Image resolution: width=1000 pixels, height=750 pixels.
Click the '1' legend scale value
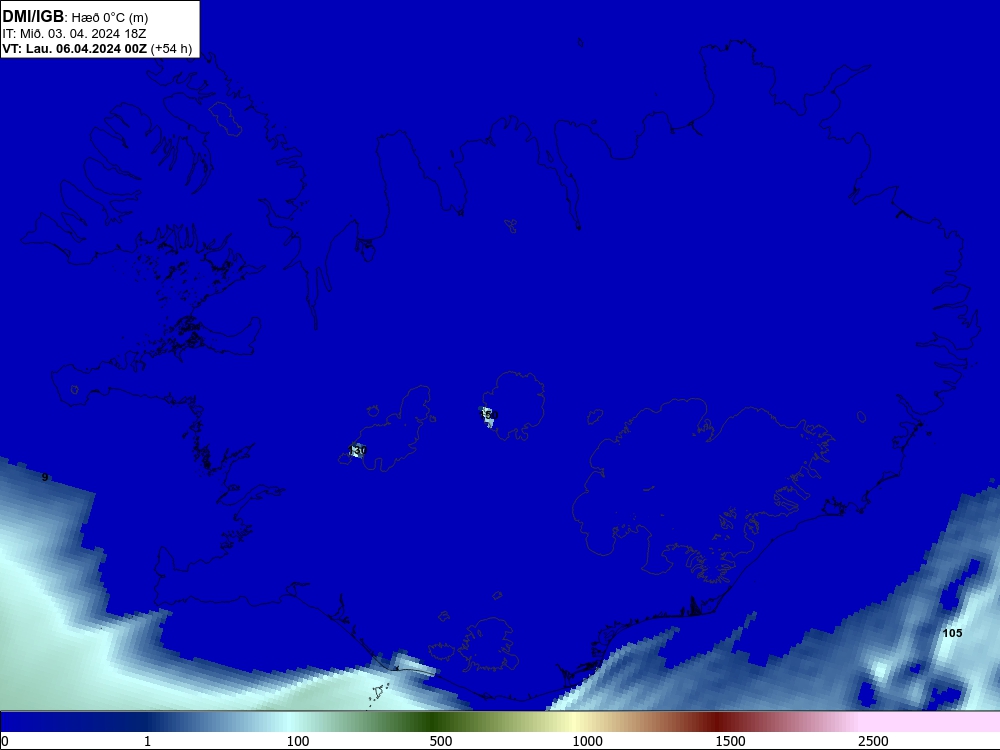pos(147,741)
